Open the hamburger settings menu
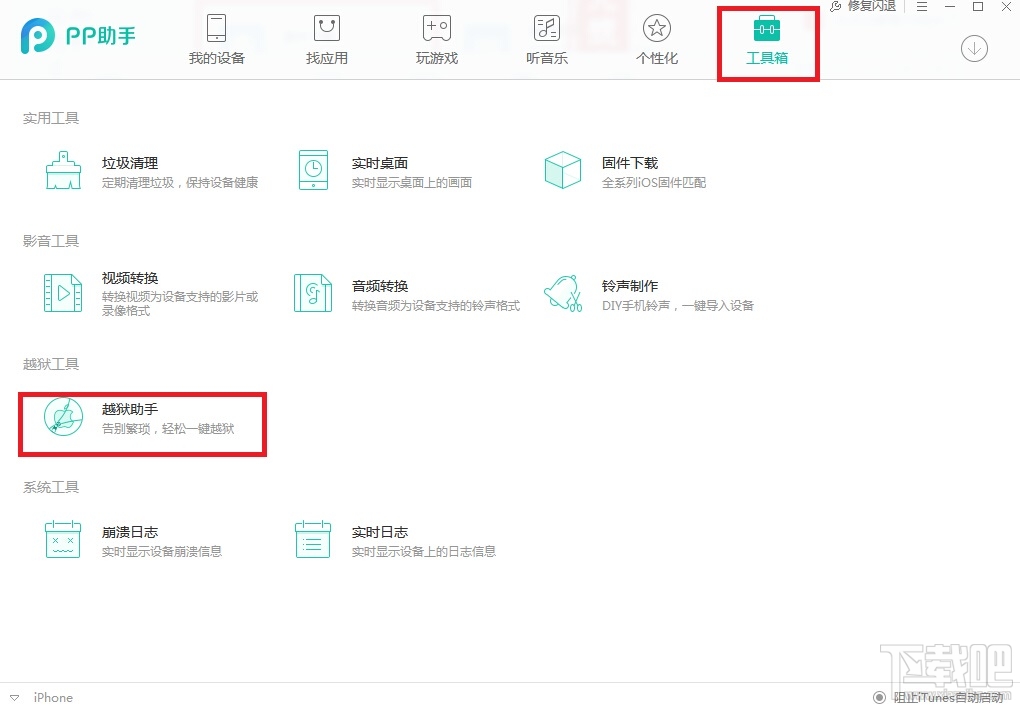The image size is (1020, 705). click(x=922, y=7)
